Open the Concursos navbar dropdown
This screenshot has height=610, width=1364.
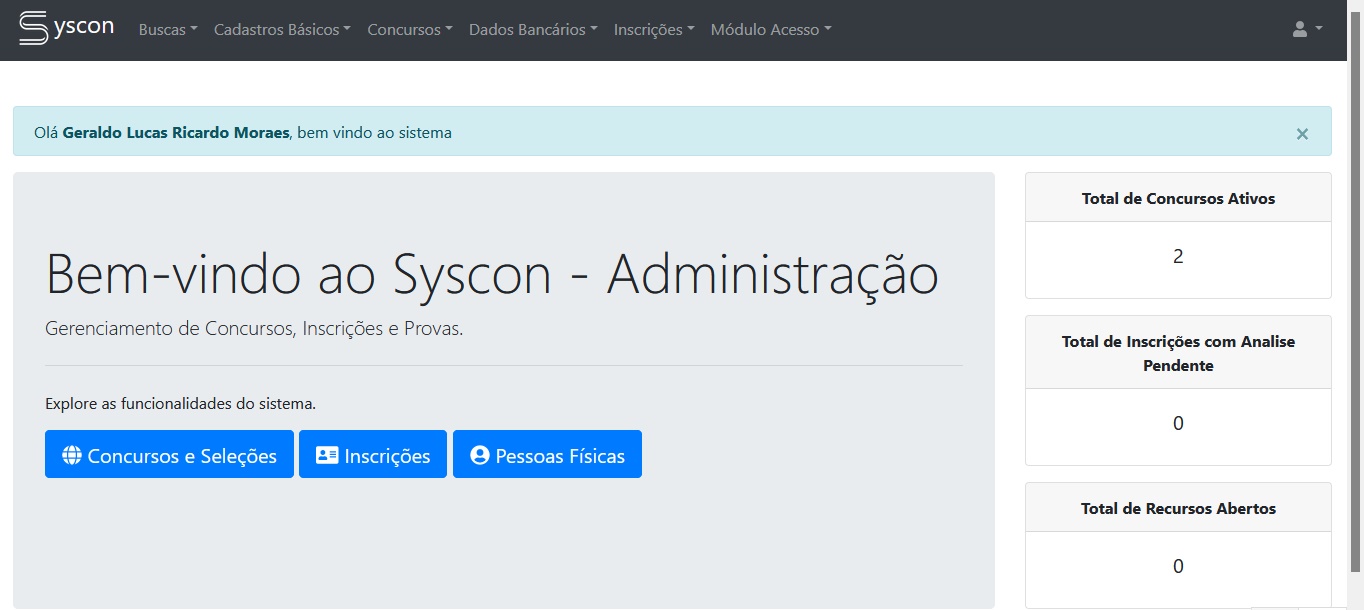click(x=409, y=30)
